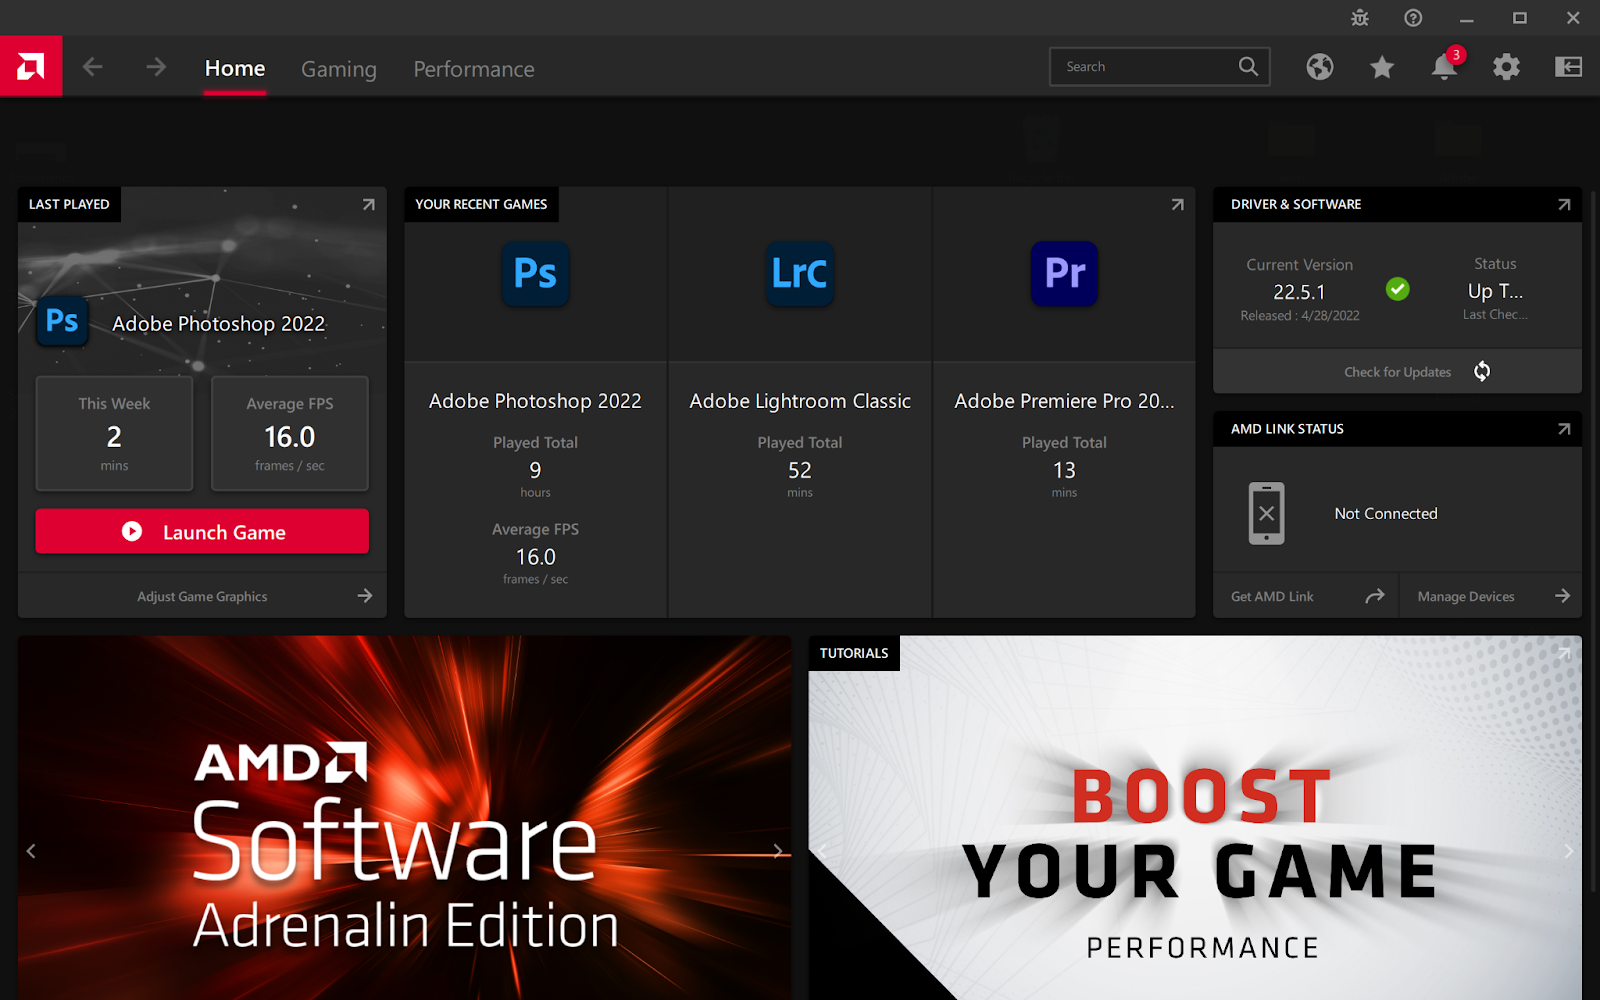Expand the AMD Link Status panel arrow
This screenshot has width=1600, height=1000.
1564,429
